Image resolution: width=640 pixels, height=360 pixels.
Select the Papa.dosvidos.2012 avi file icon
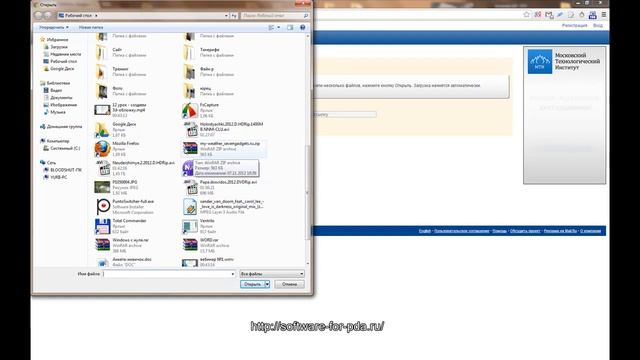(x=190, y=187)
